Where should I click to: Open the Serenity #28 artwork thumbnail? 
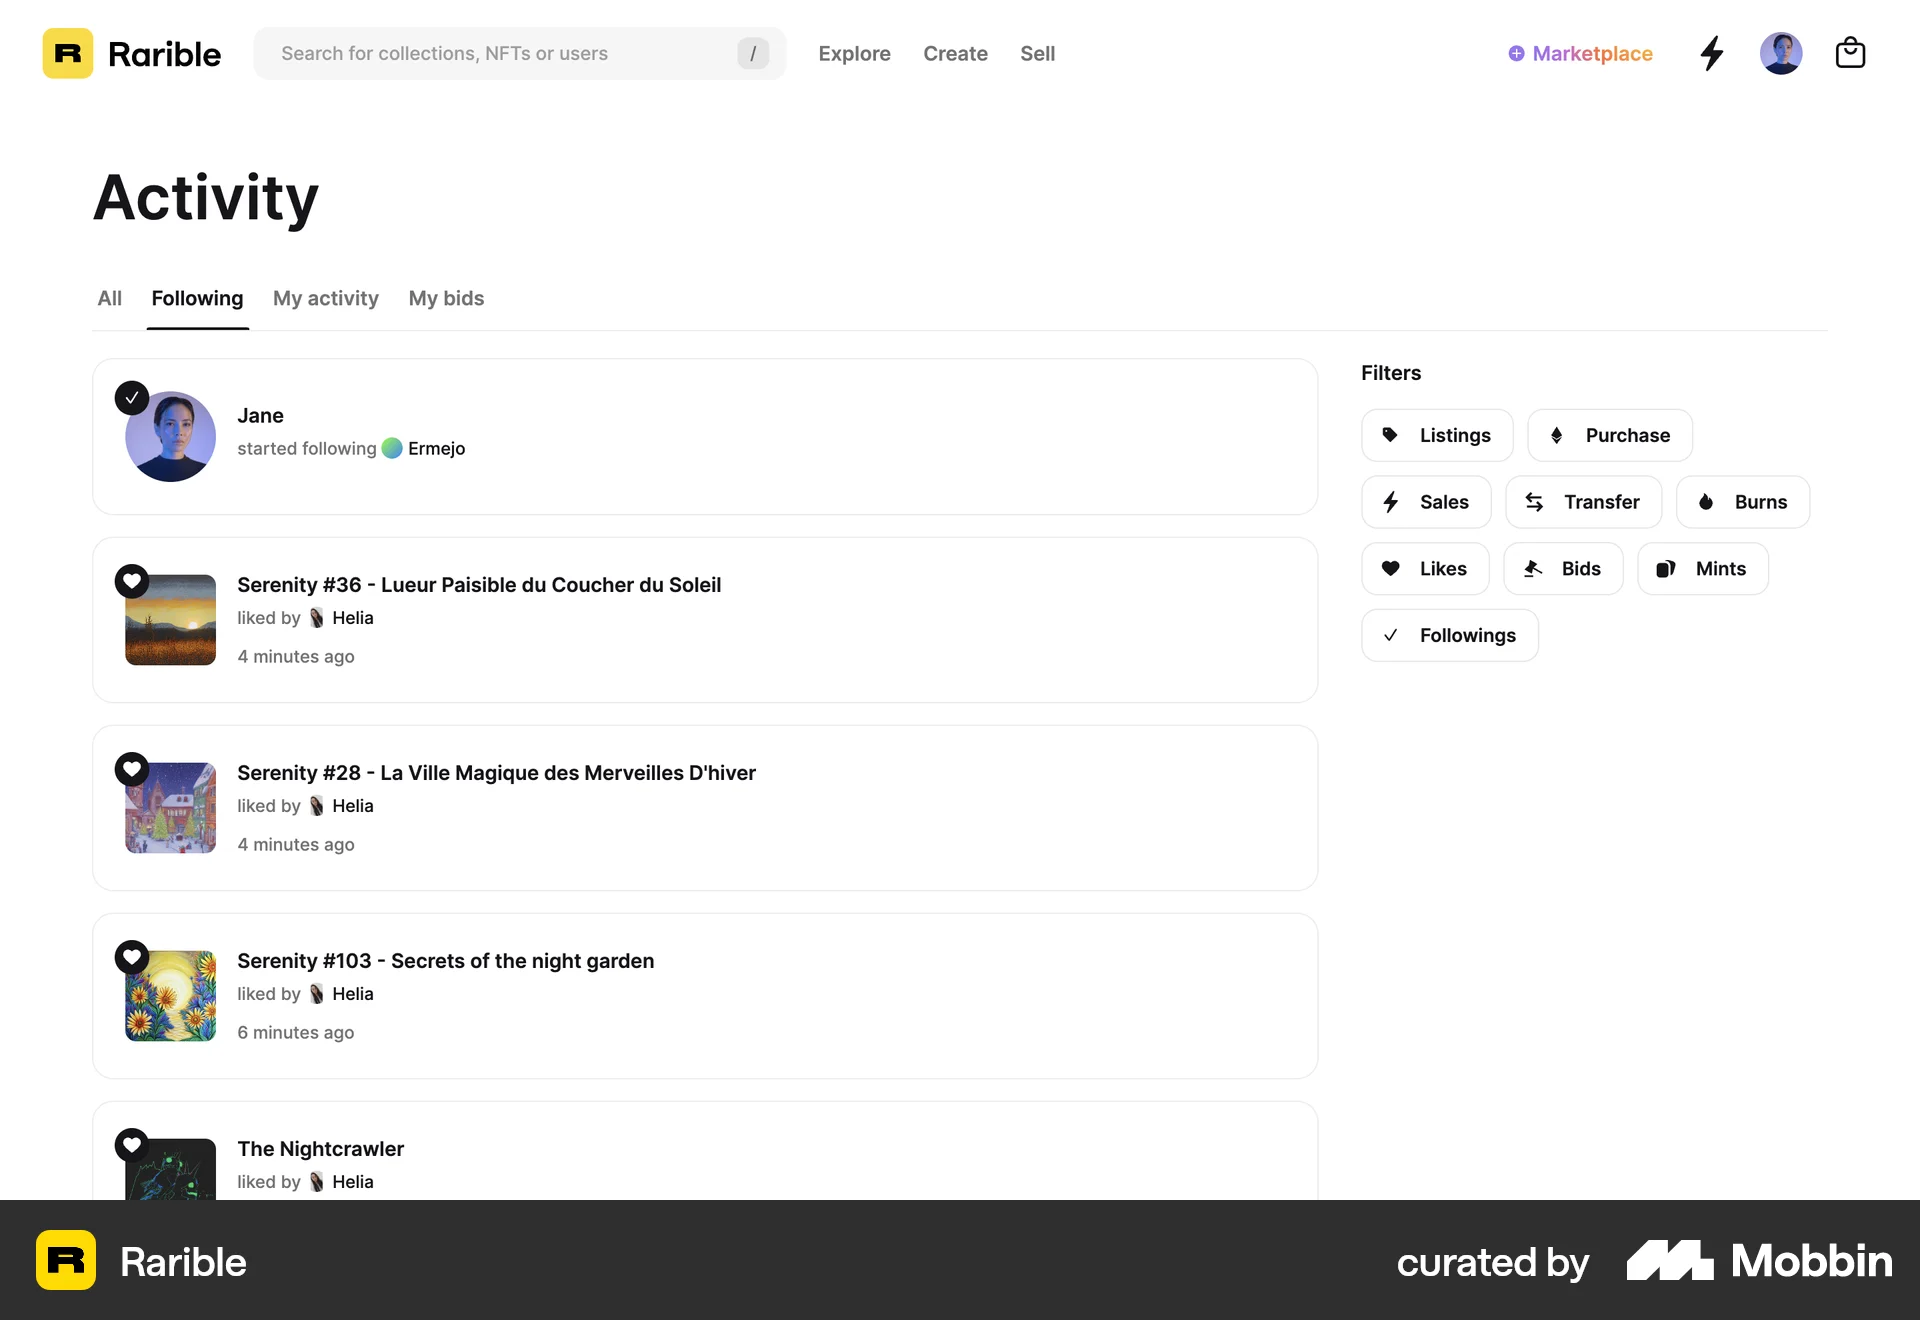tap(169, 807)
